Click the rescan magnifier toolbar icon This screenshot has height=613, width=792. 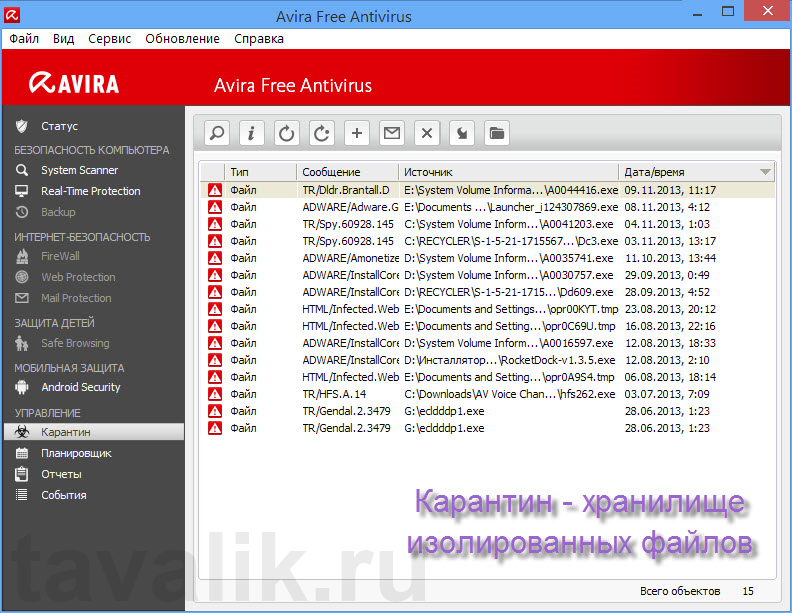coord(217,133)
